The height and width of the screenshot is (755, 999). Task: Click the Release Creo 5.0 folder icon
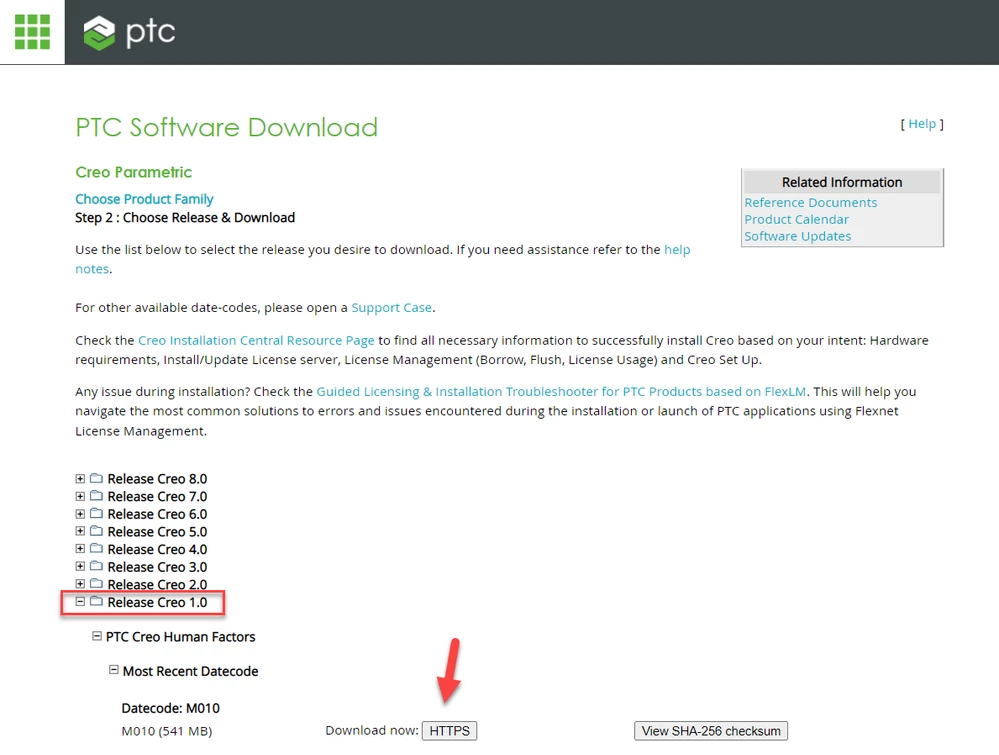click(96, 531)
